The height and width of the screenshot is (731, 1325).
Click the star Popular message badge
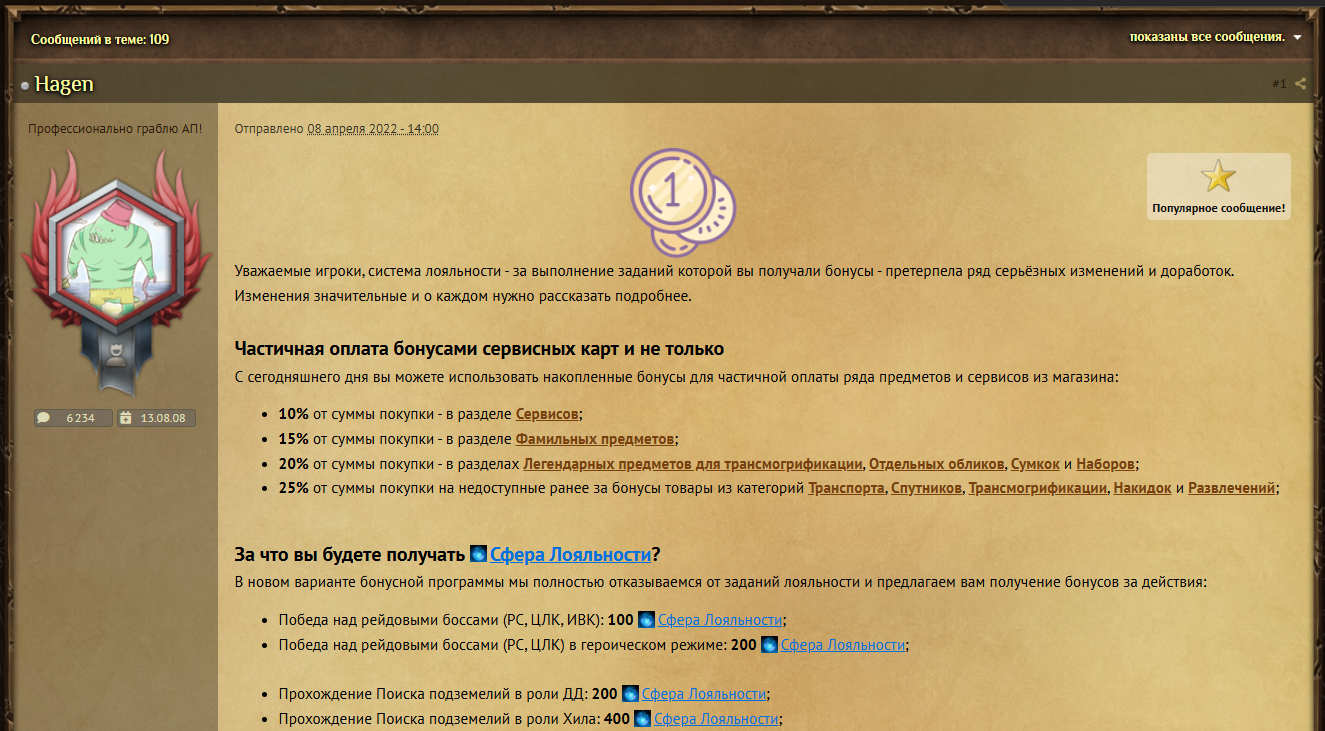coord(1218,186)
